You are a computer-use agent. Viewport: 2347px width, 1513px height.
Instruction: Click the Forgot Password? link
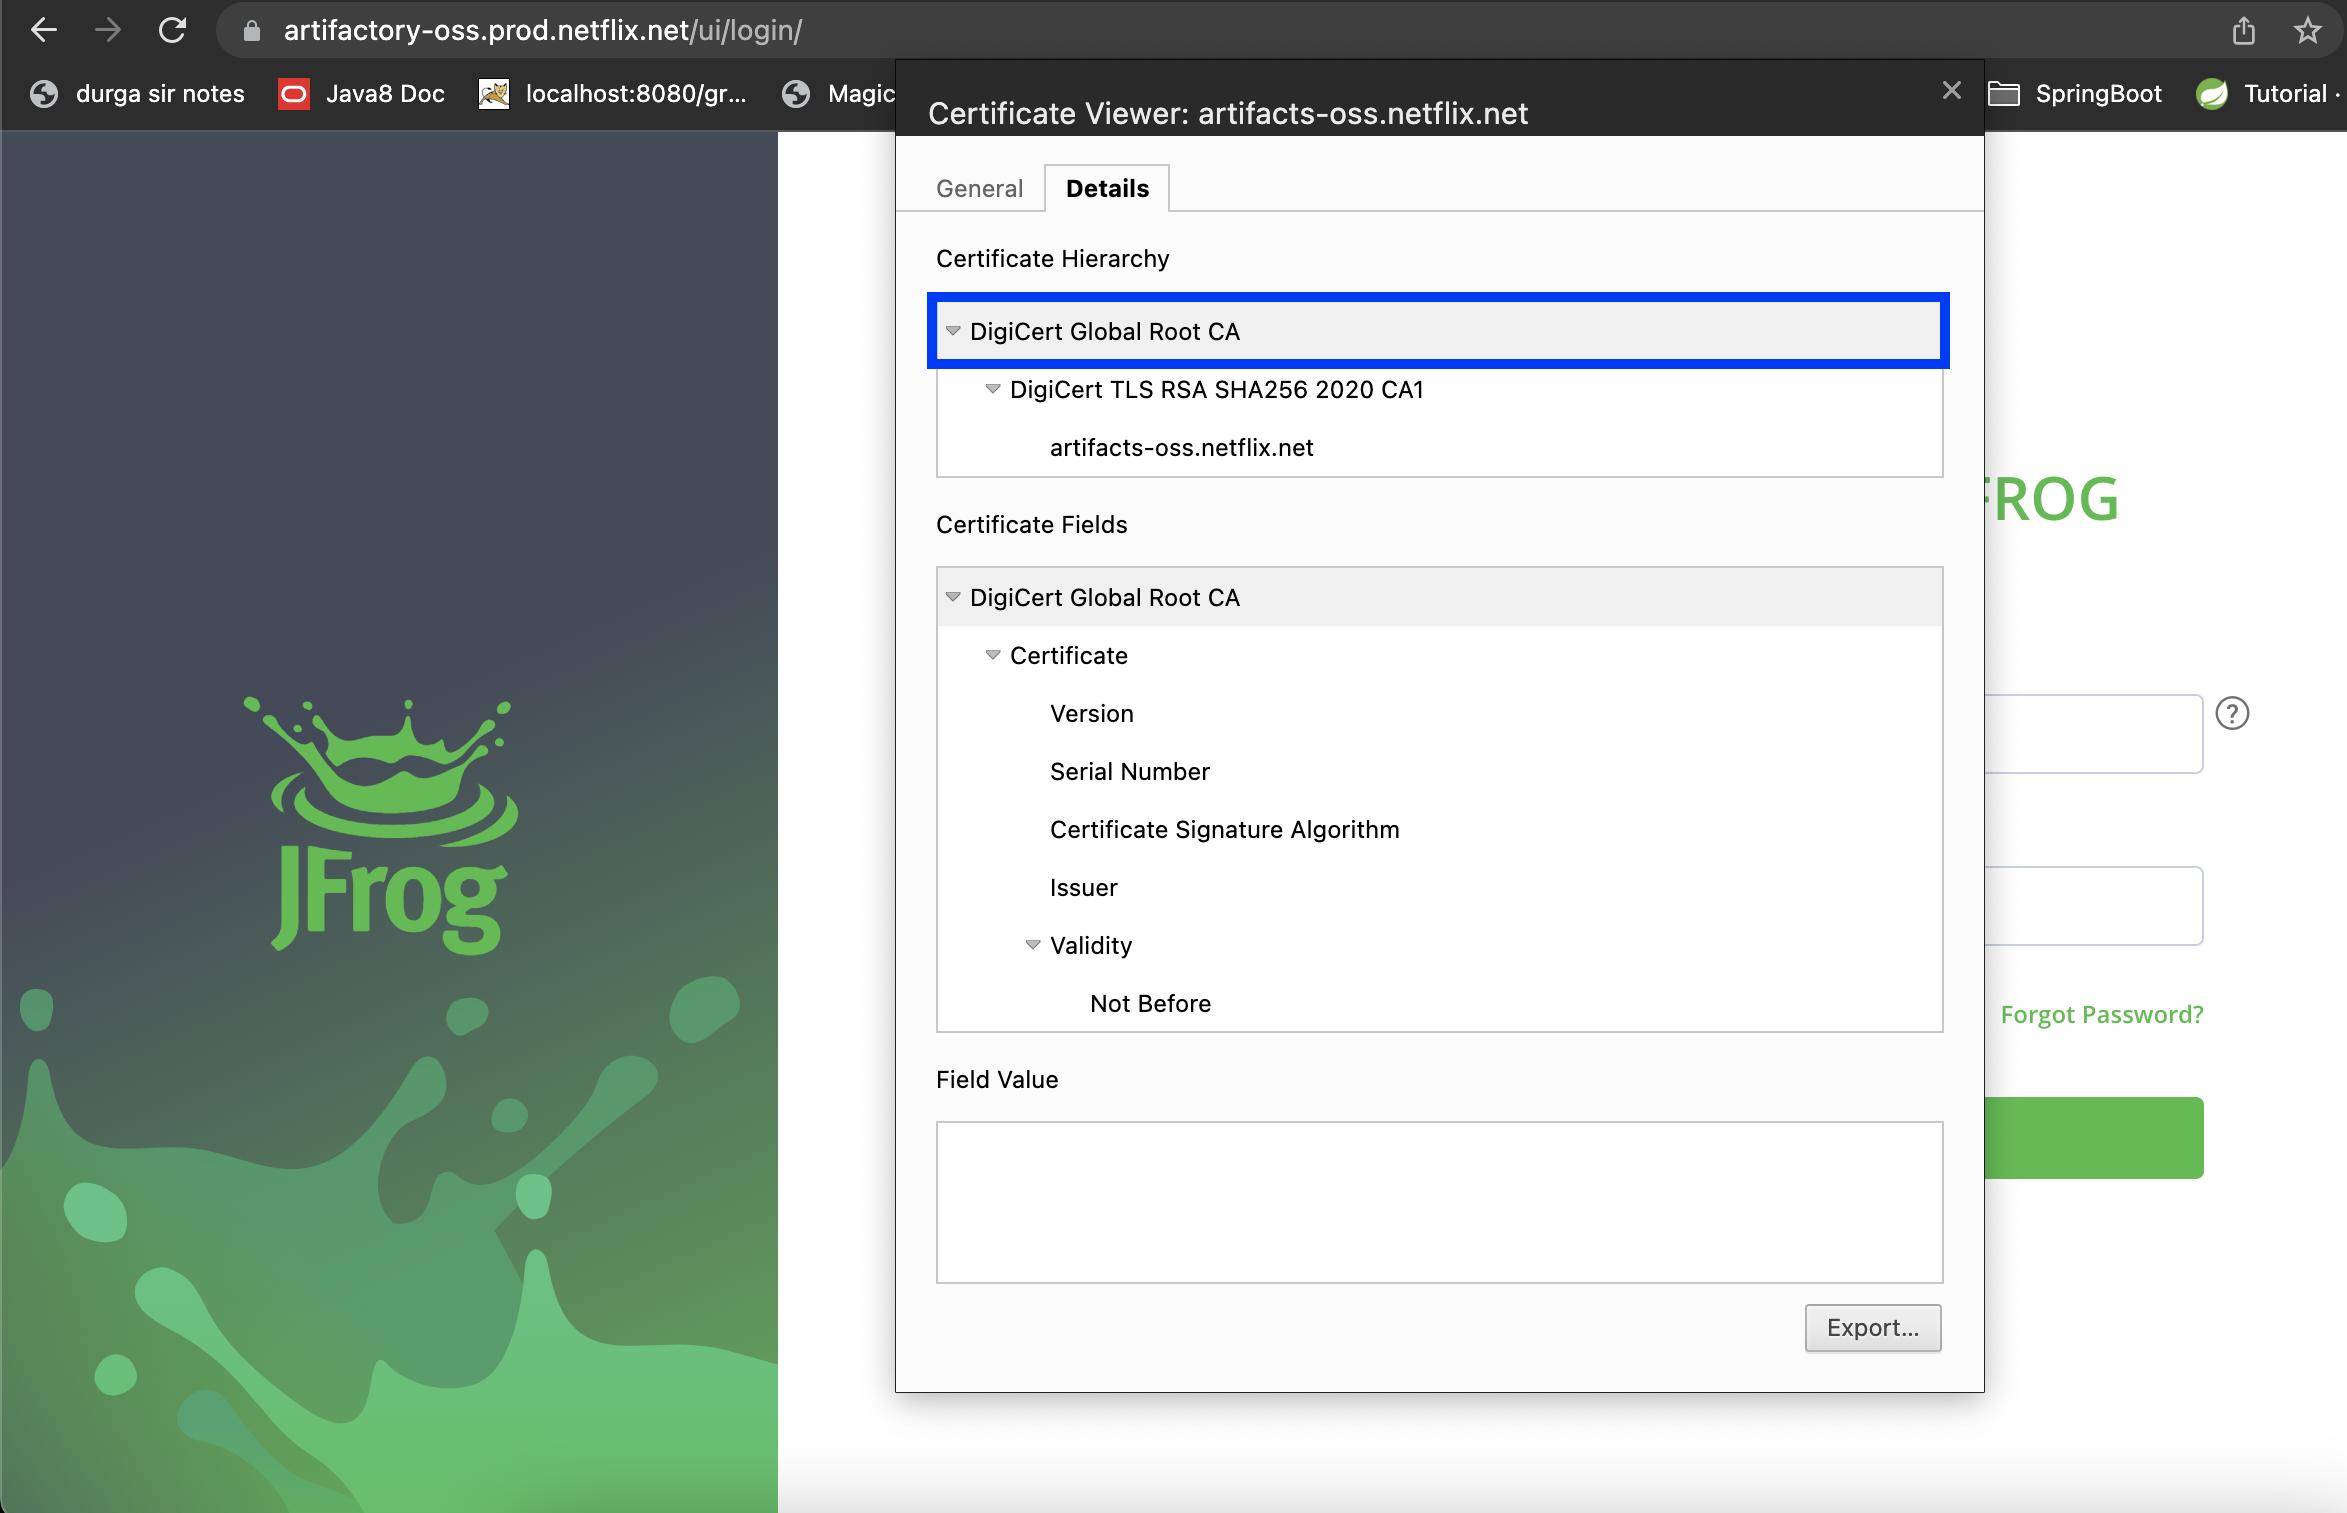2101,1014
